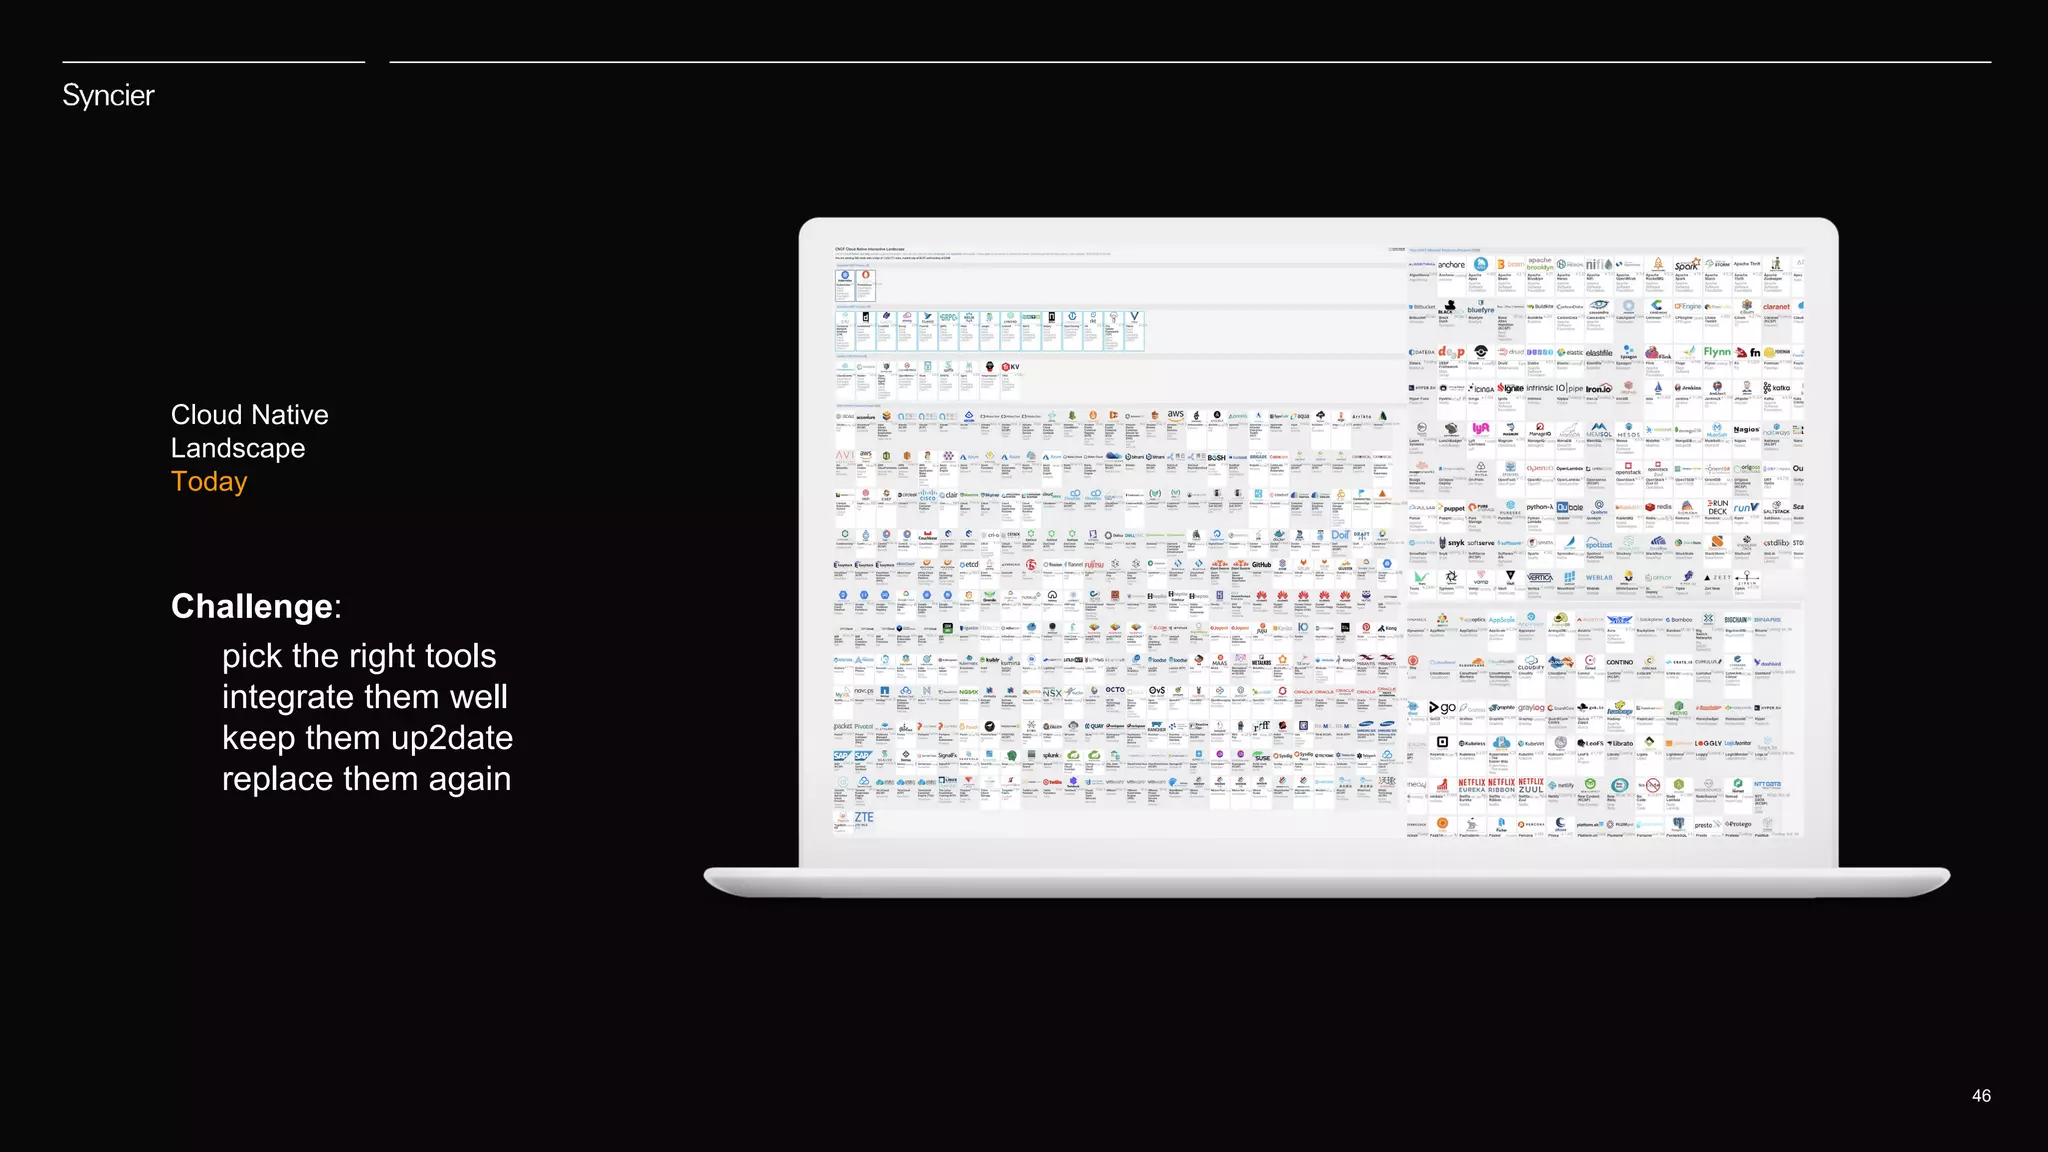Click the Nagios logo tile

(x=1746, y=431)
